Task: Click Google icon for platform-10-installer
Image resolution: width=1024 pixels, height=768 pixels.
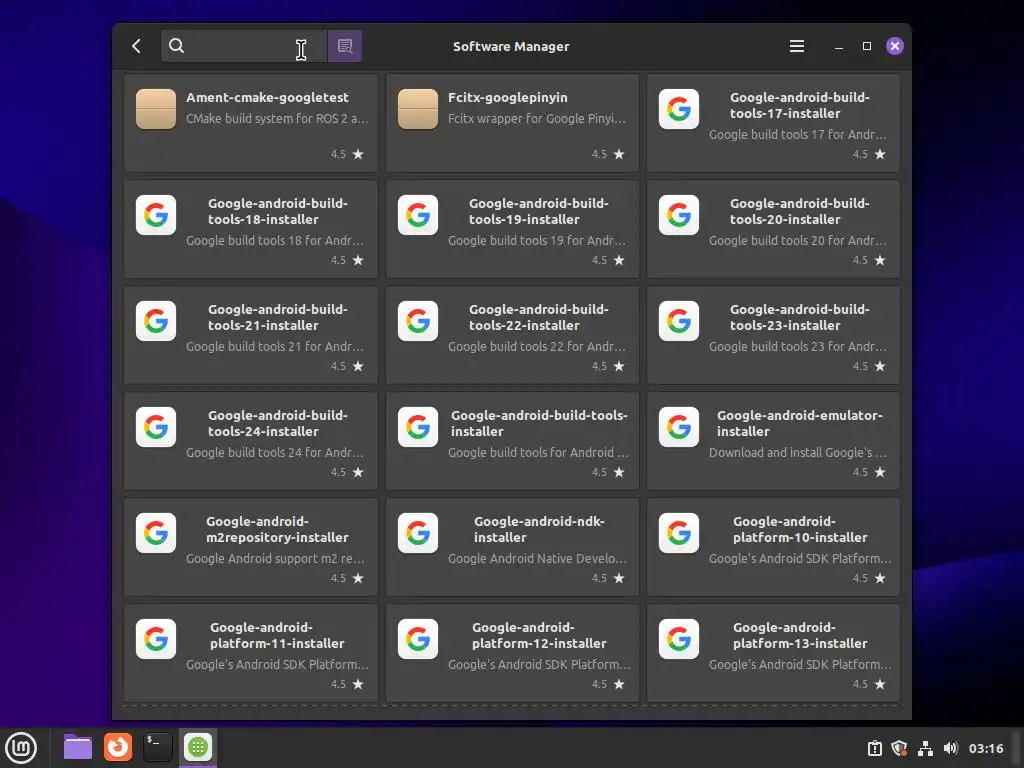Action: pyautogui.click(x=679, y=533)
